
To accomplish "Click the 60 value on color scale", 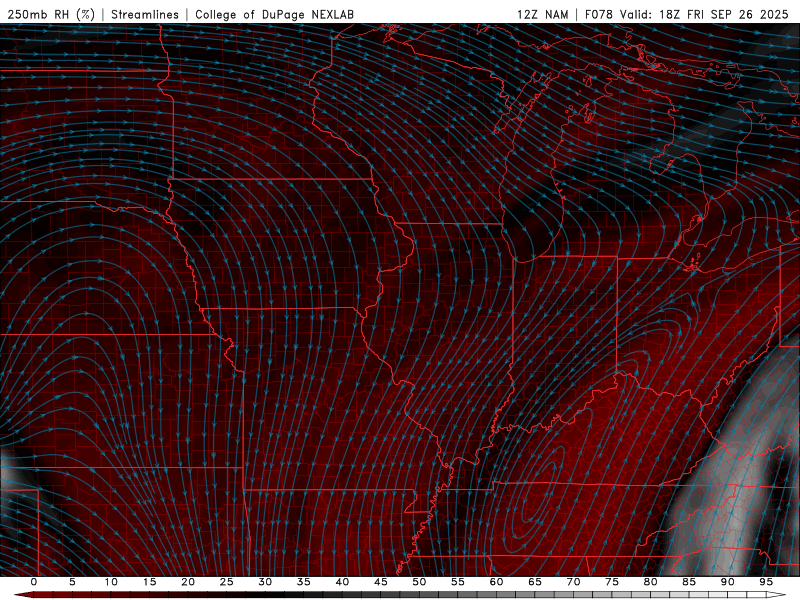I will [496, 582].
